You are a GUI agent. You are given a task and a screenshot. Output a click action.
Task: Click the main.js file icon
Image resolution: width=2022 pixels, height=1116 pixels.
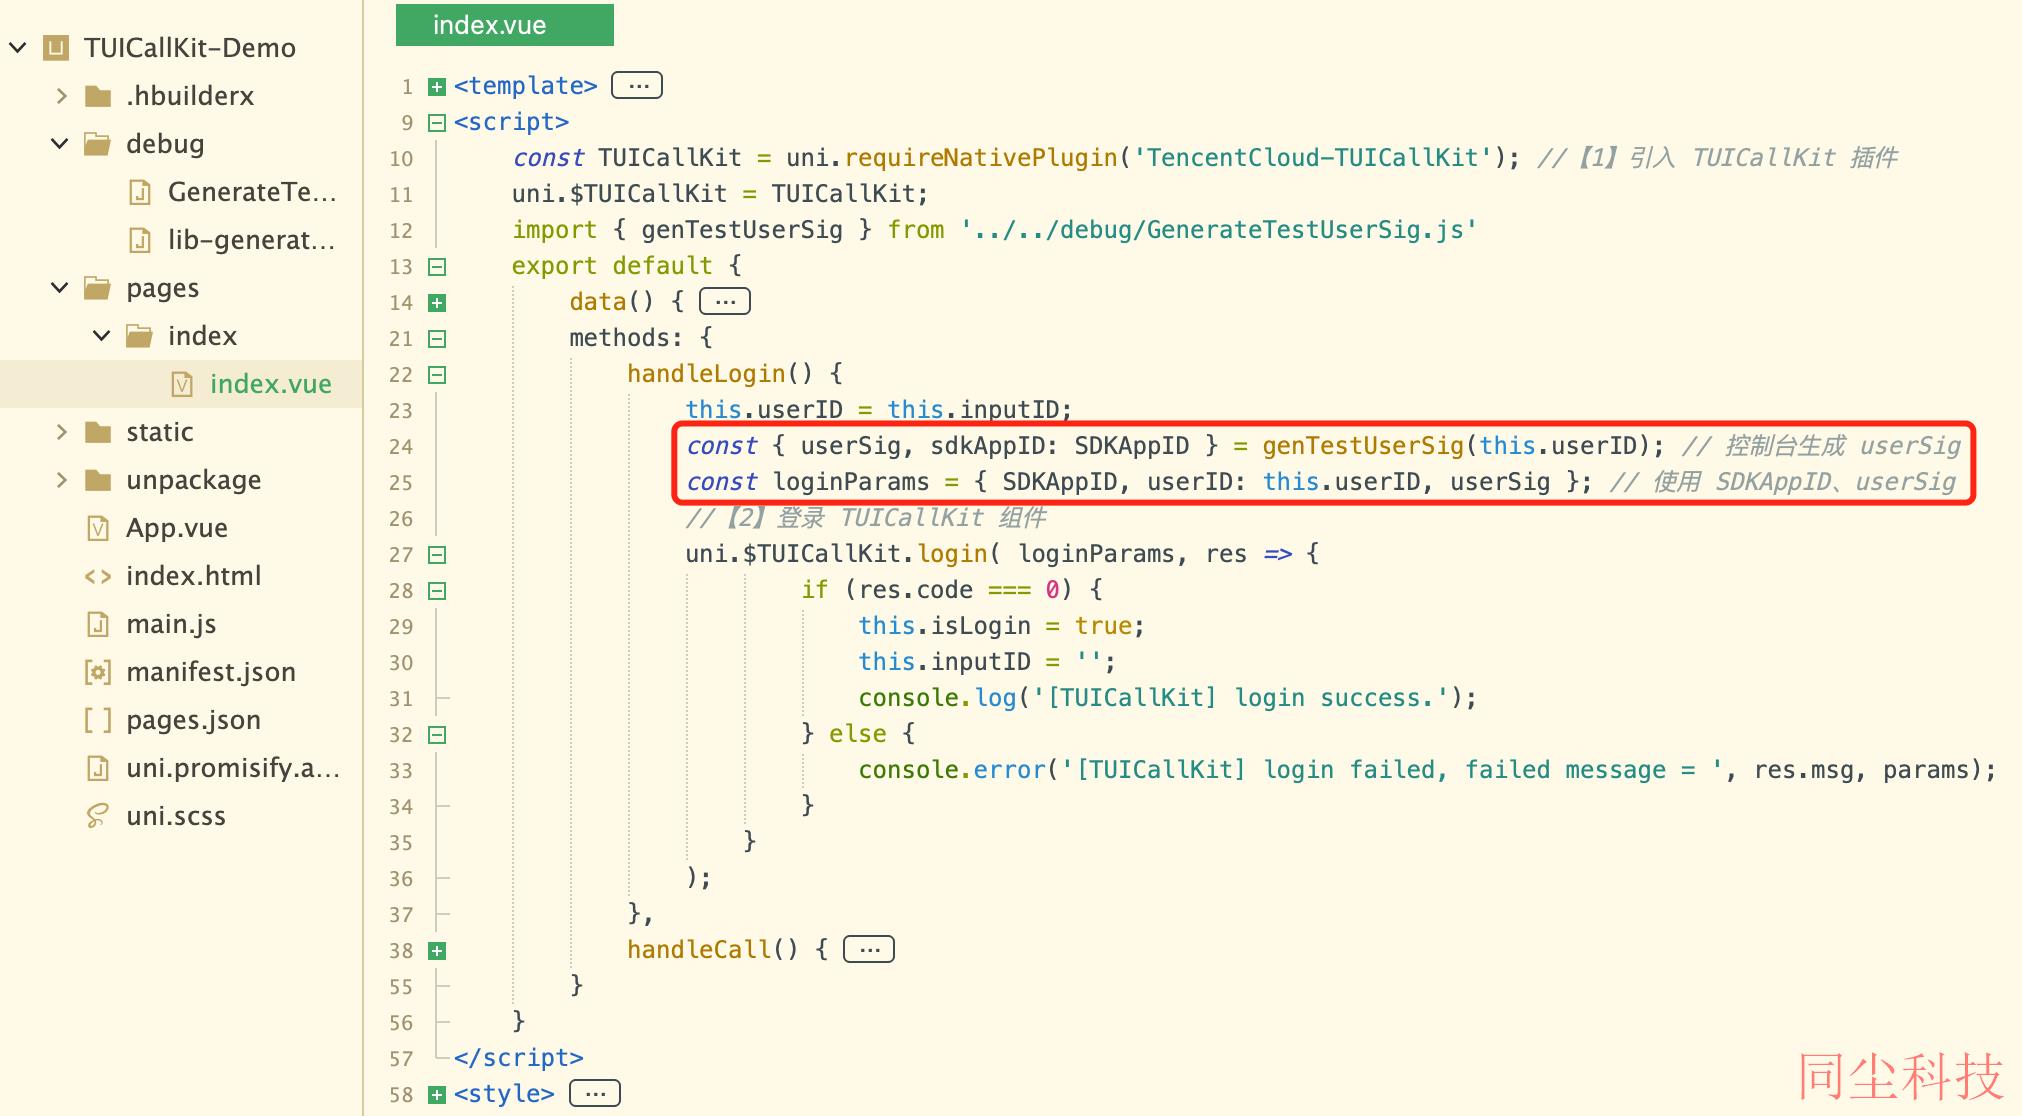pyautogui.click(x=98, y=624)
